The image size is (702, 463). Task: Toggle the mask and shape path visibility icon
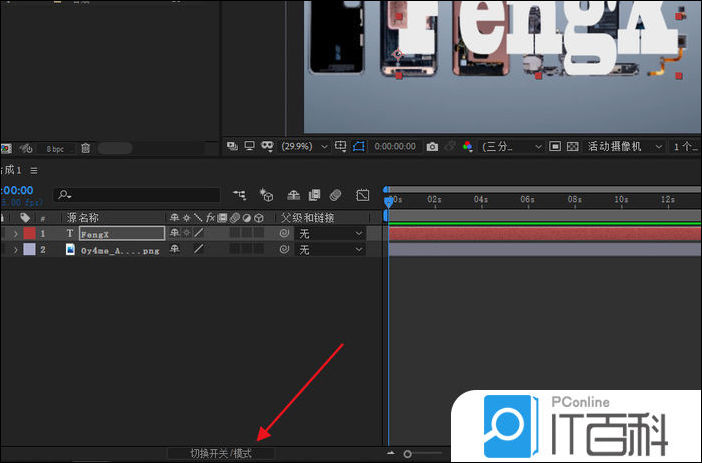267,146
